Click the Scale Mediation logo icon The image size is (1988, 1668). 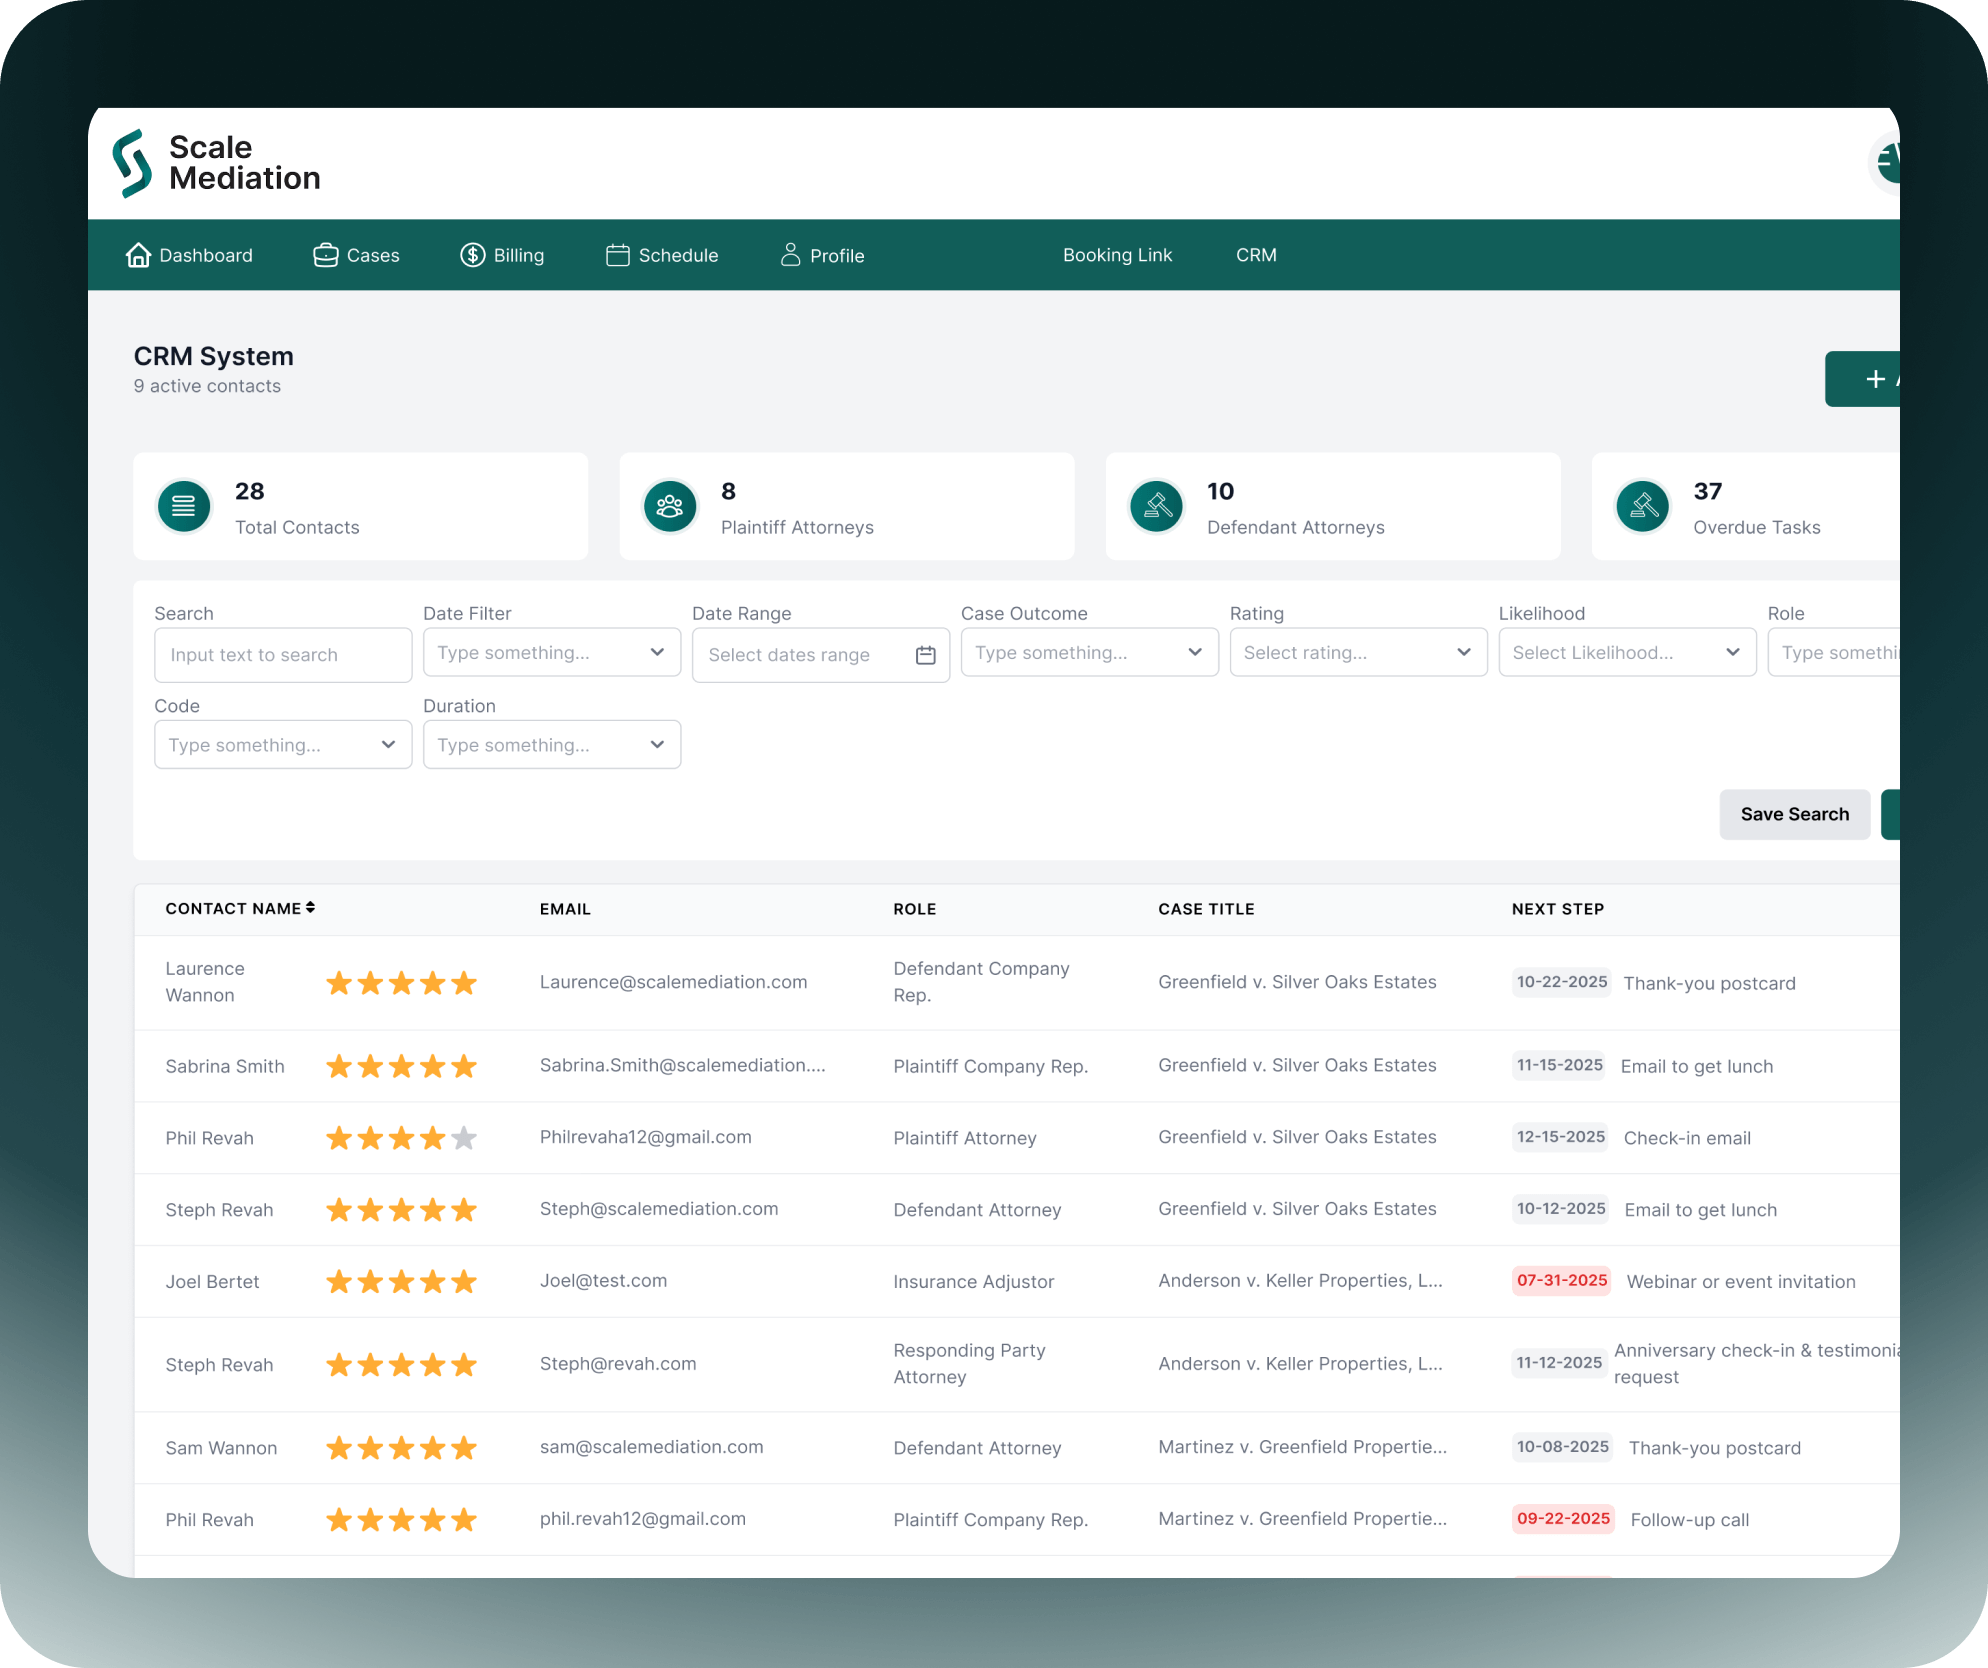click(x=132, y=163)
